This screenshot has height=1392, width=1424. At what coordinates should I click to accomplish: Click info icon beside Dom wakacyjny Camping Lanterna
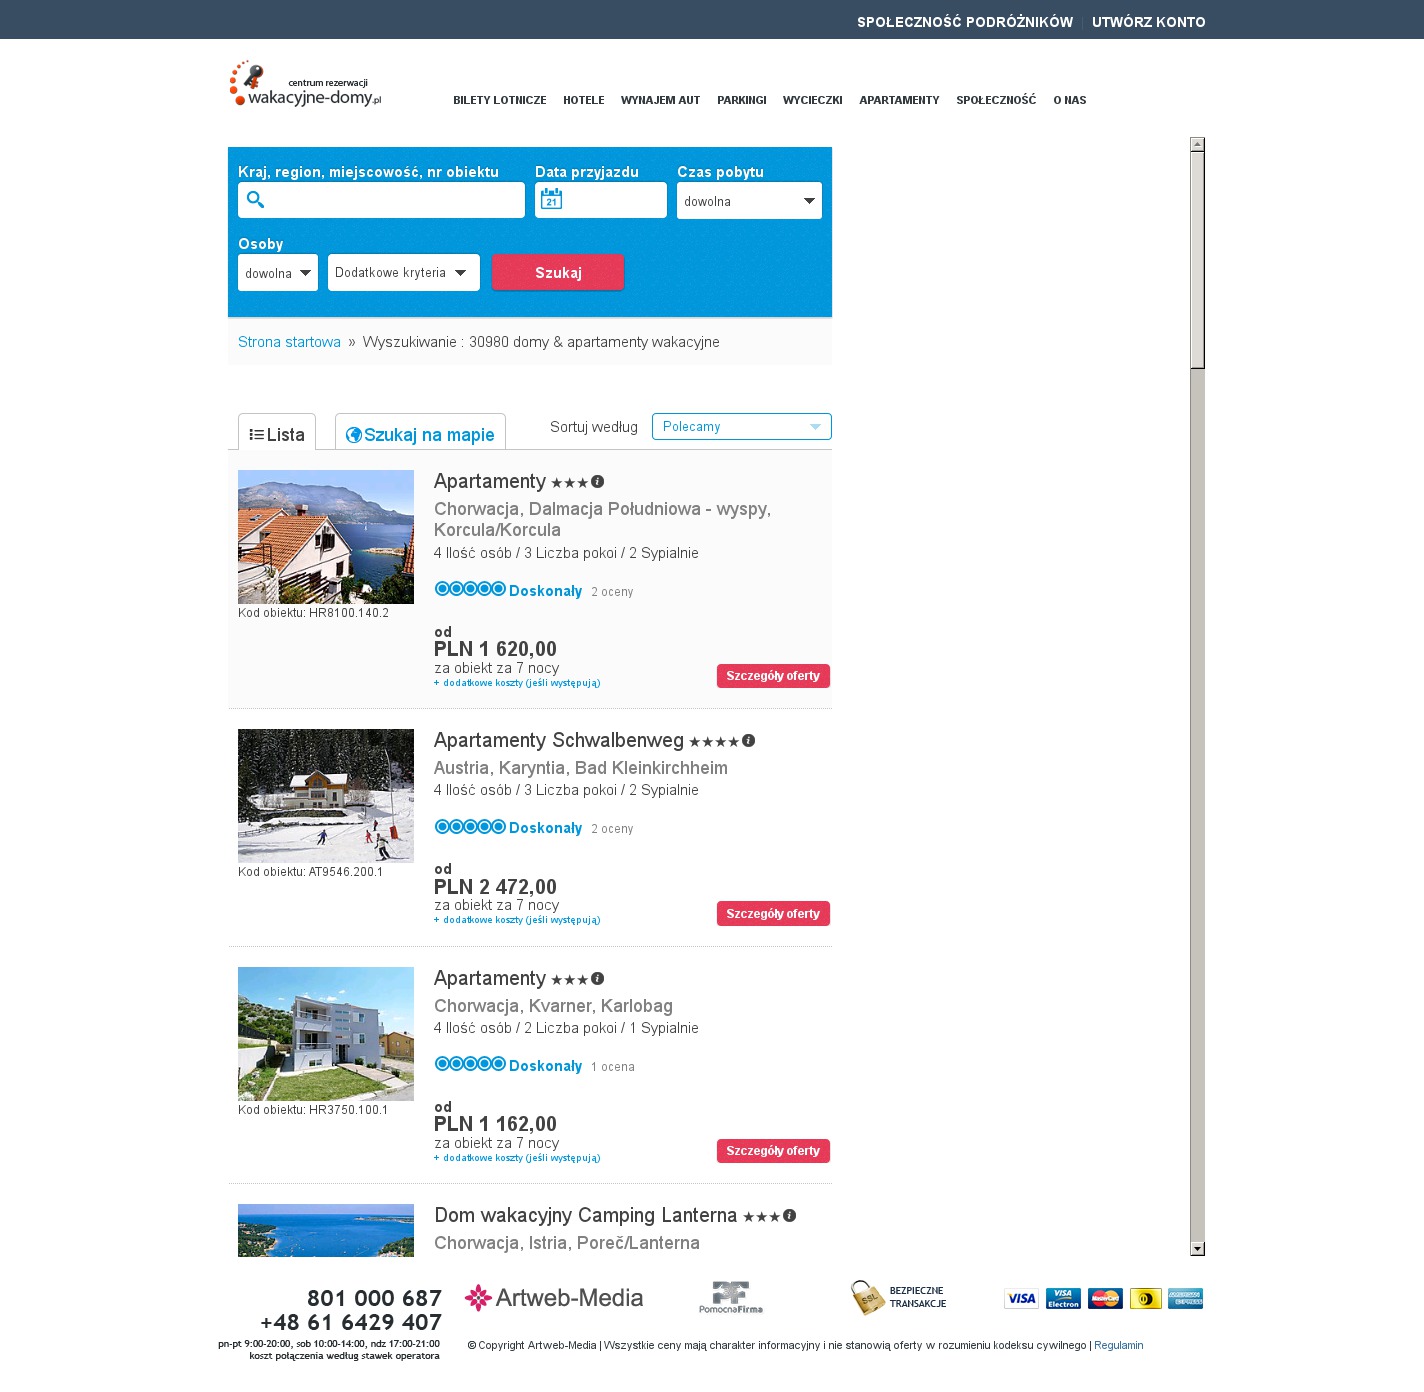pyautogui.click(x=789, y=1216)
